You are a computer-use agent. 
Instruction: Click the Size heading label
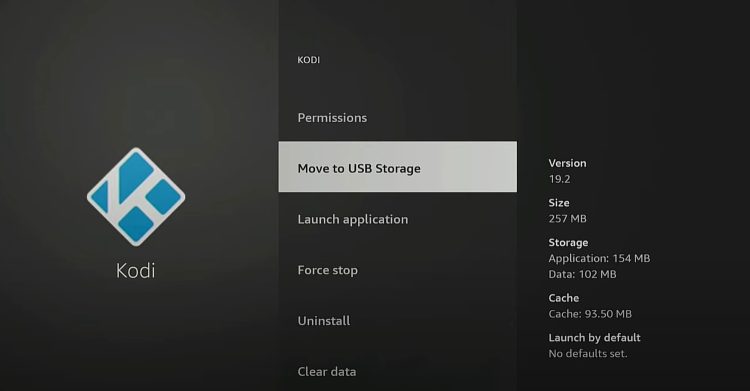[559, 203]
